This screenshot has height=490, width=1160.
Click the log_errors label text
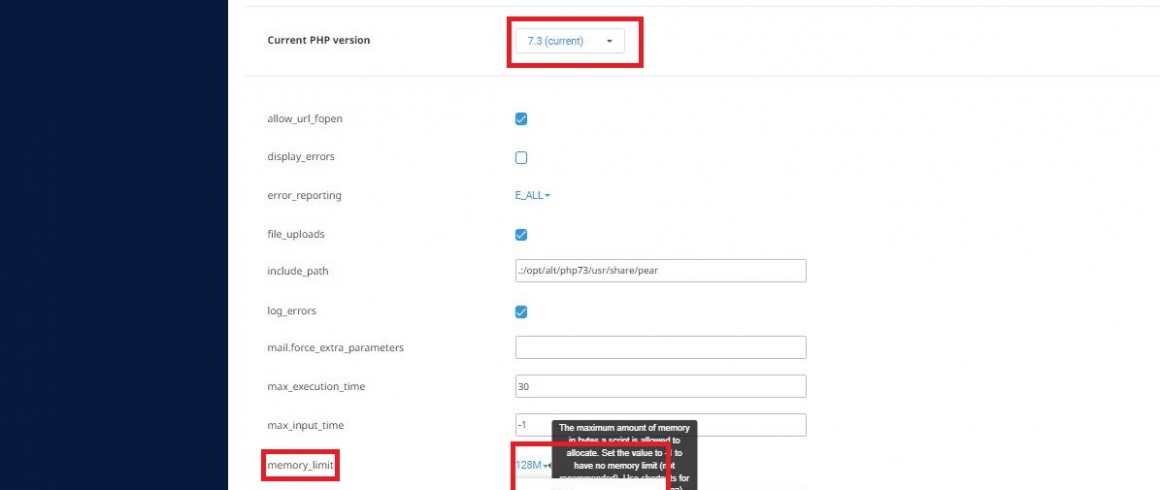[x=291, y=311]
